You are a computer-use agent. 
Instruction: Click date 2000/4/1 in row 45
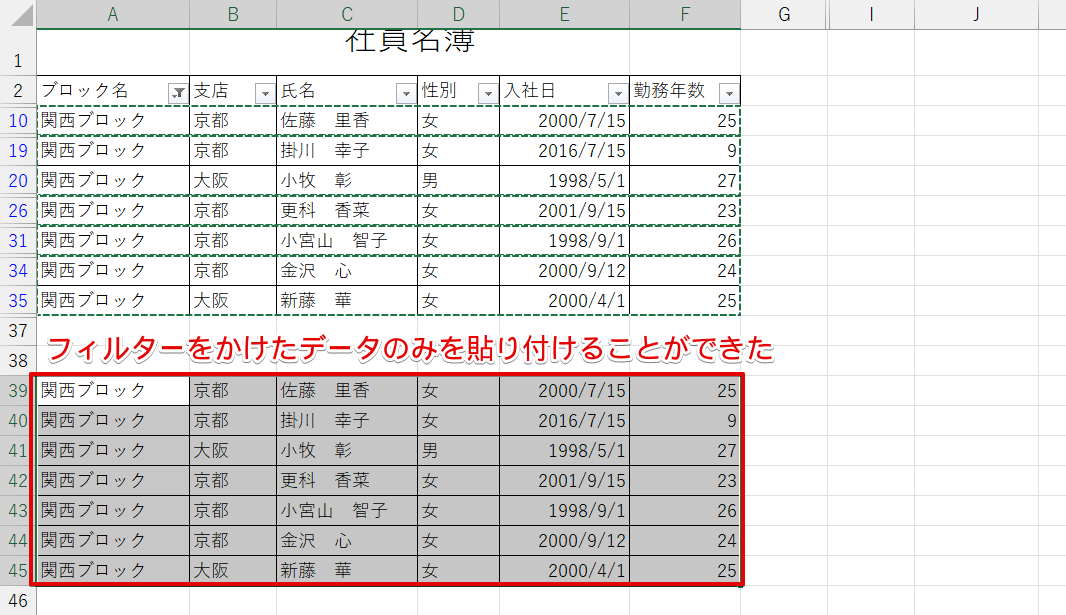pos(587,570)
